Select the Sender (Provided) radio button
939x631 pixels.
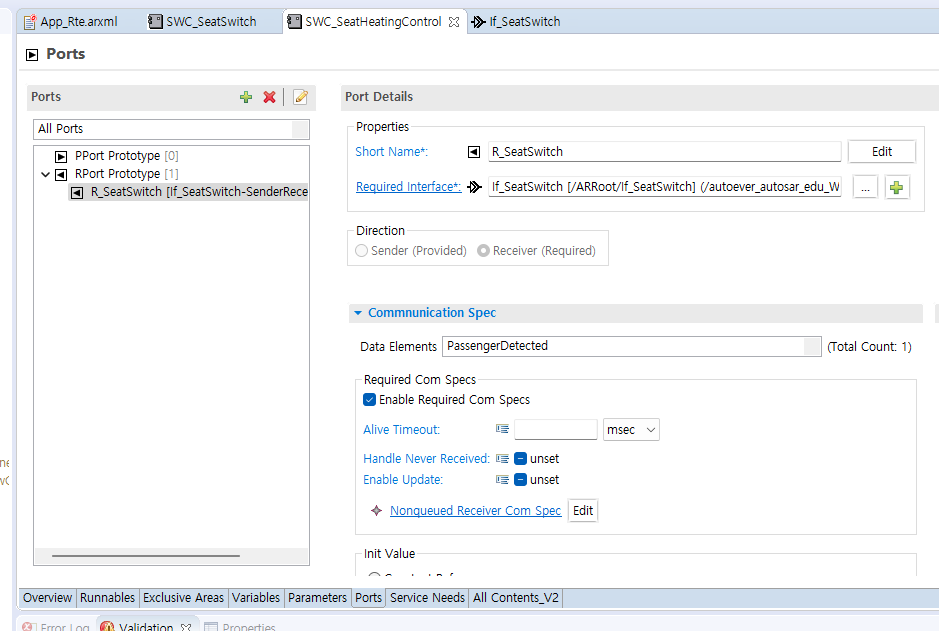point(361,250)
